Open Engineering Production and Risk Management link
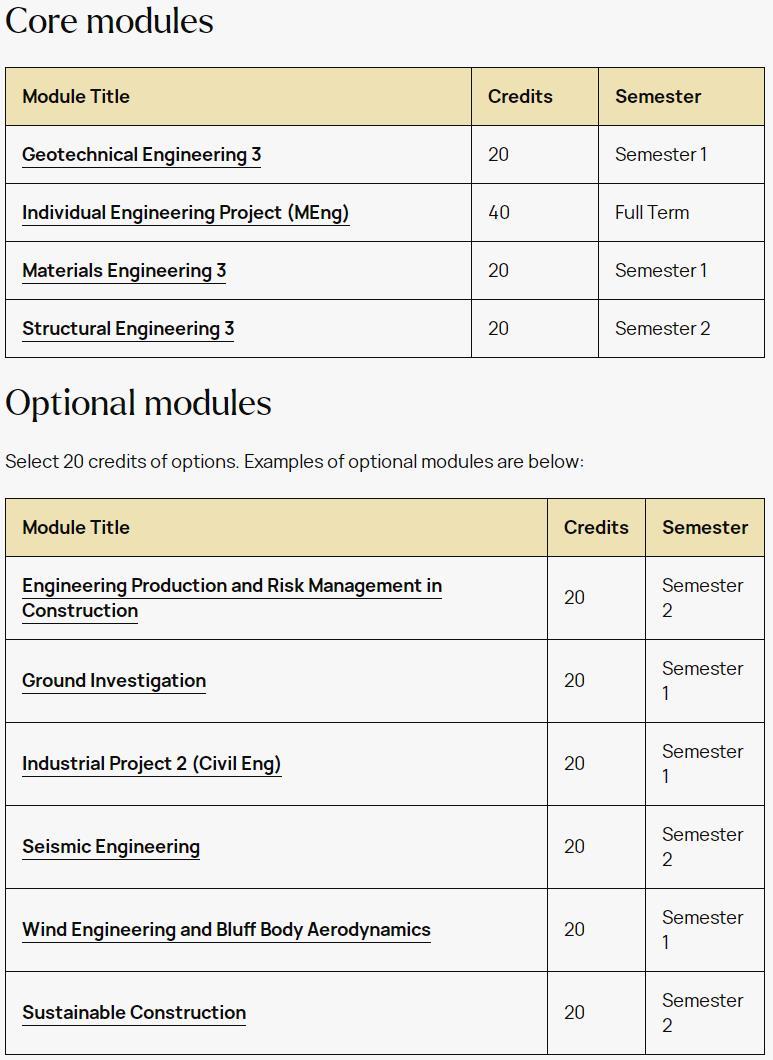 [x=232, y=598]
